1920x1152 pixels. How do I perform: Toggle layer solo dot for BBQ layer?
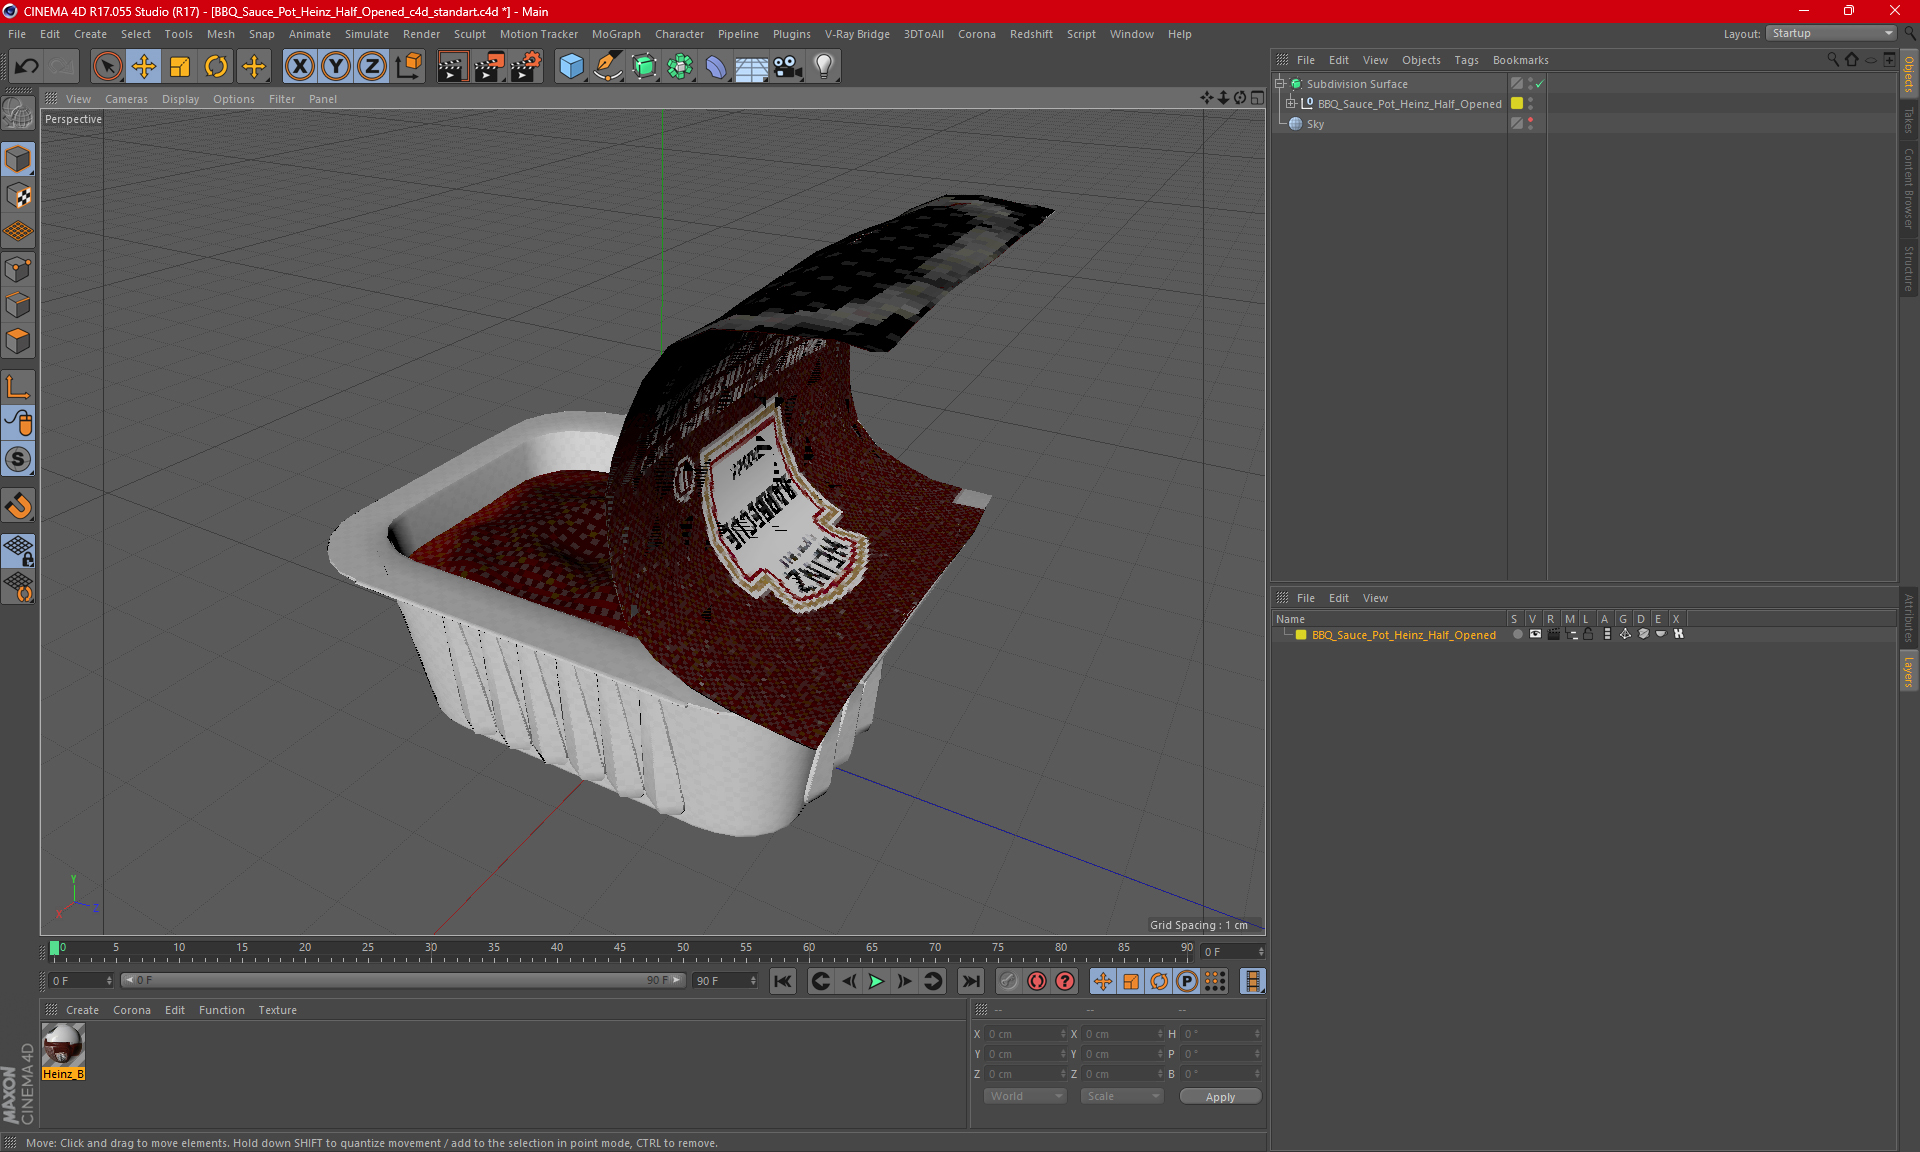[1517, 634]
